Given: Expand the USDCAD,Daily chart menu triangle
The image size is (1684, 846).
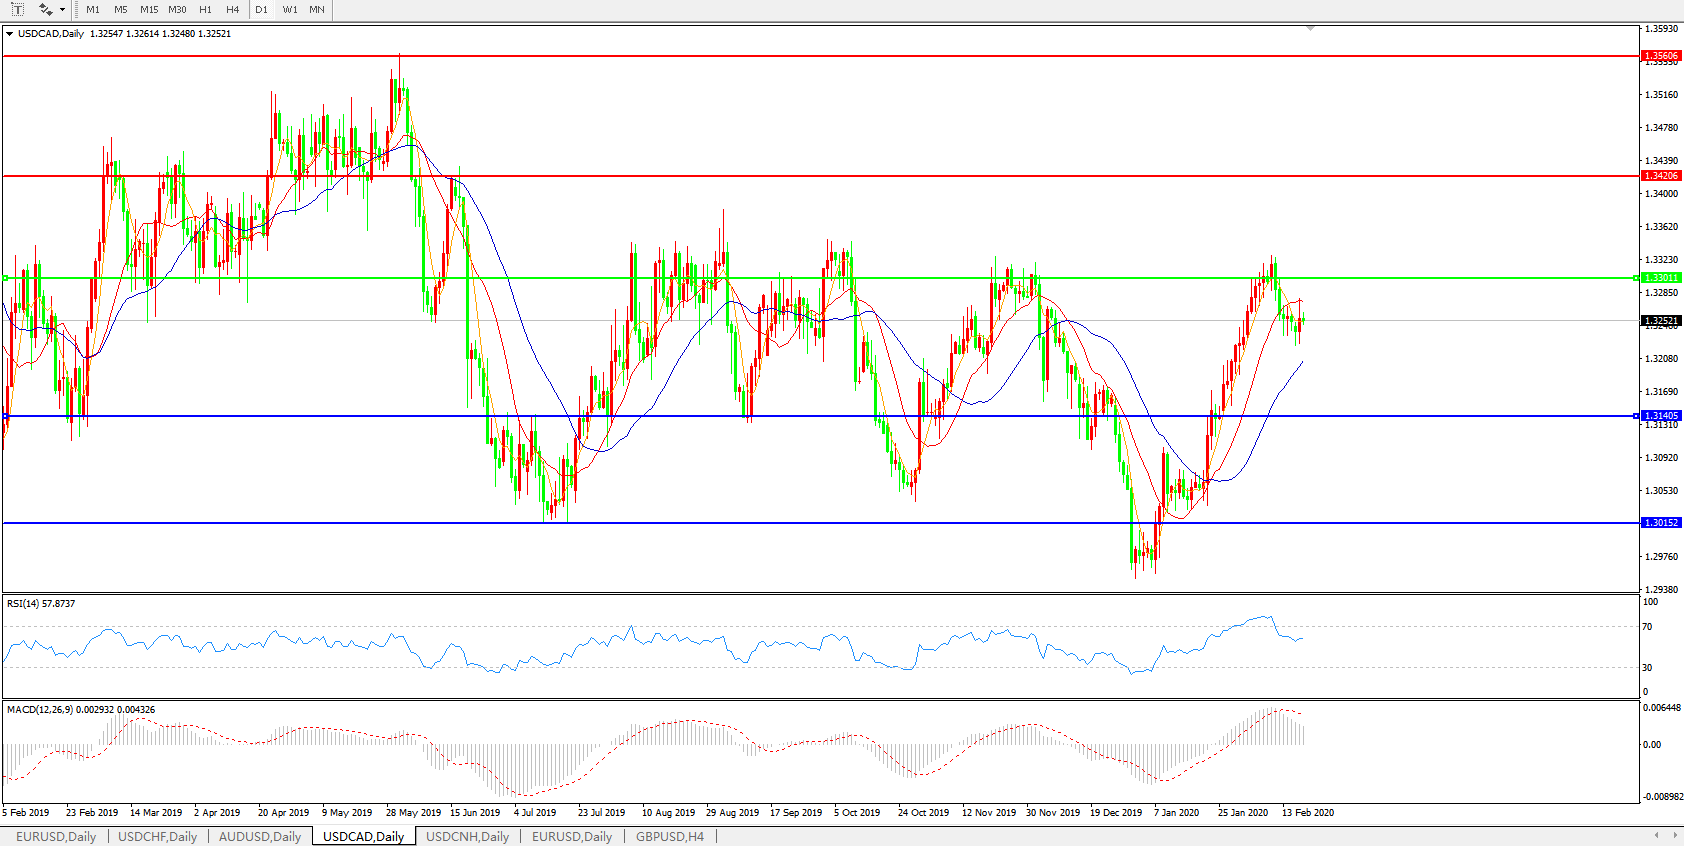Looking at the screenshot, I should click(x=9, y=34).
